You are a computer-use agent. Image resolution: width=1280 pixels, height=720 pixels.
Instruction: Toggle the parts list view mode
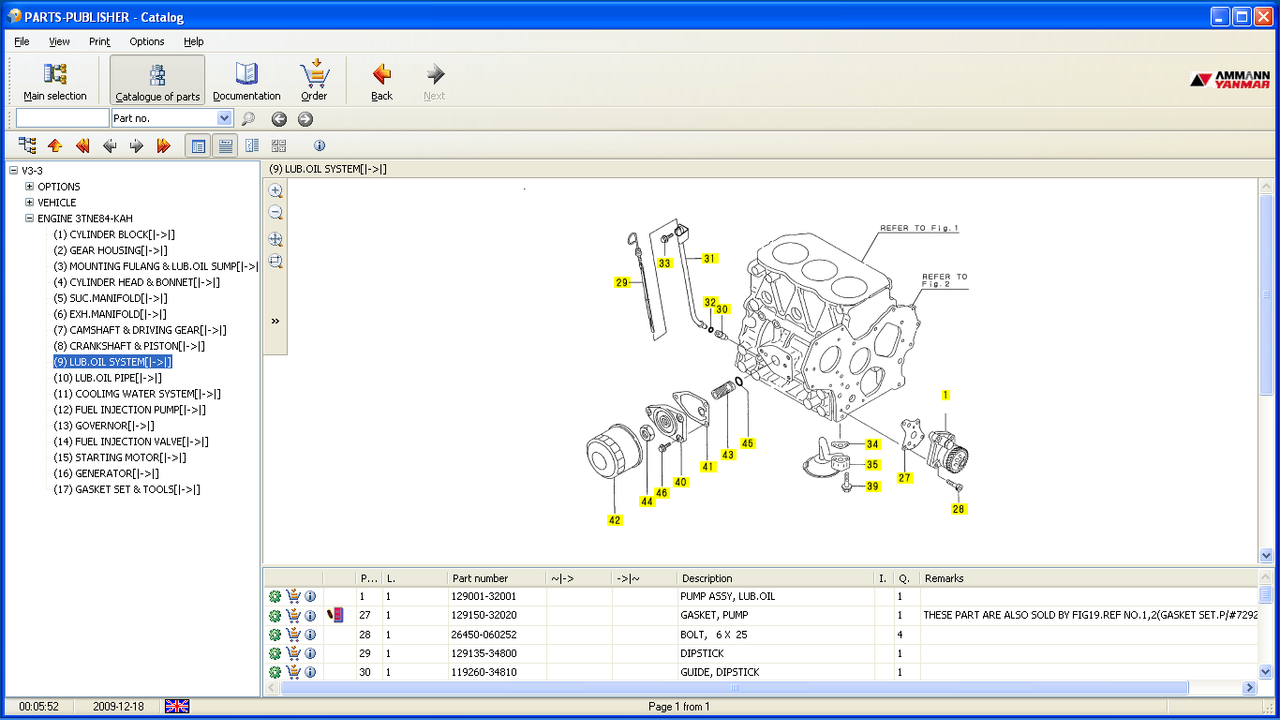(x=198, y=146)
